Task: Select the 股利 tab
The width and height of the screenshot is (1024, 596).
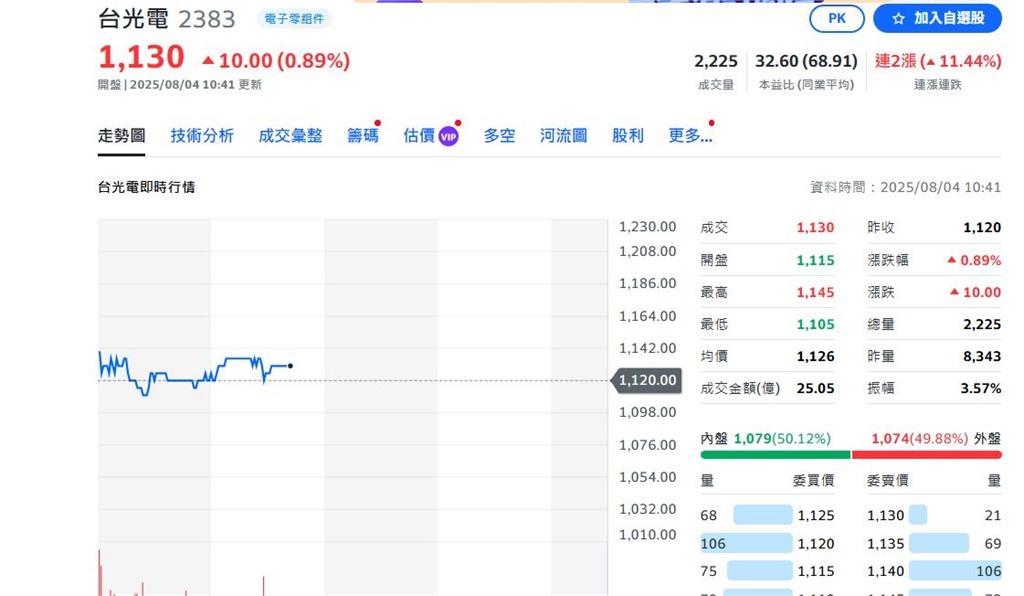Action: (628, 136)
